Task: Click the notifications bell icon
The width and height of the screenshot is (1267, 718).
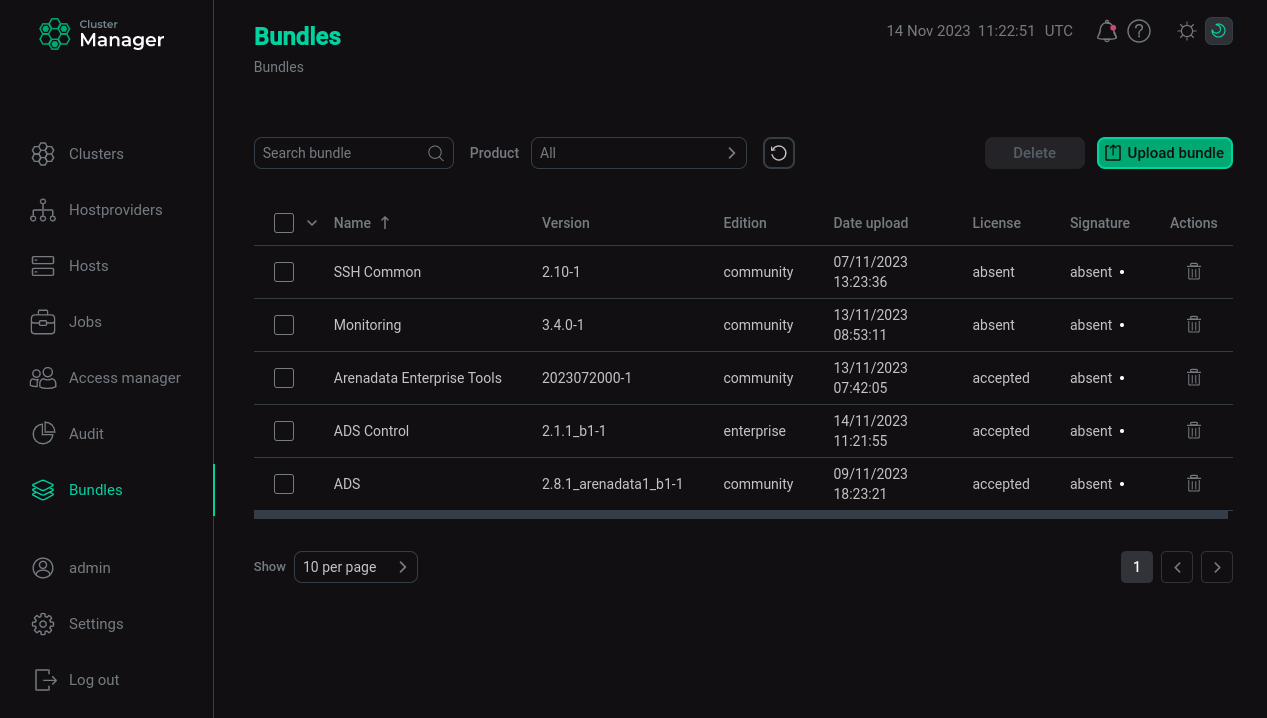Action: tap(1106, 31)
